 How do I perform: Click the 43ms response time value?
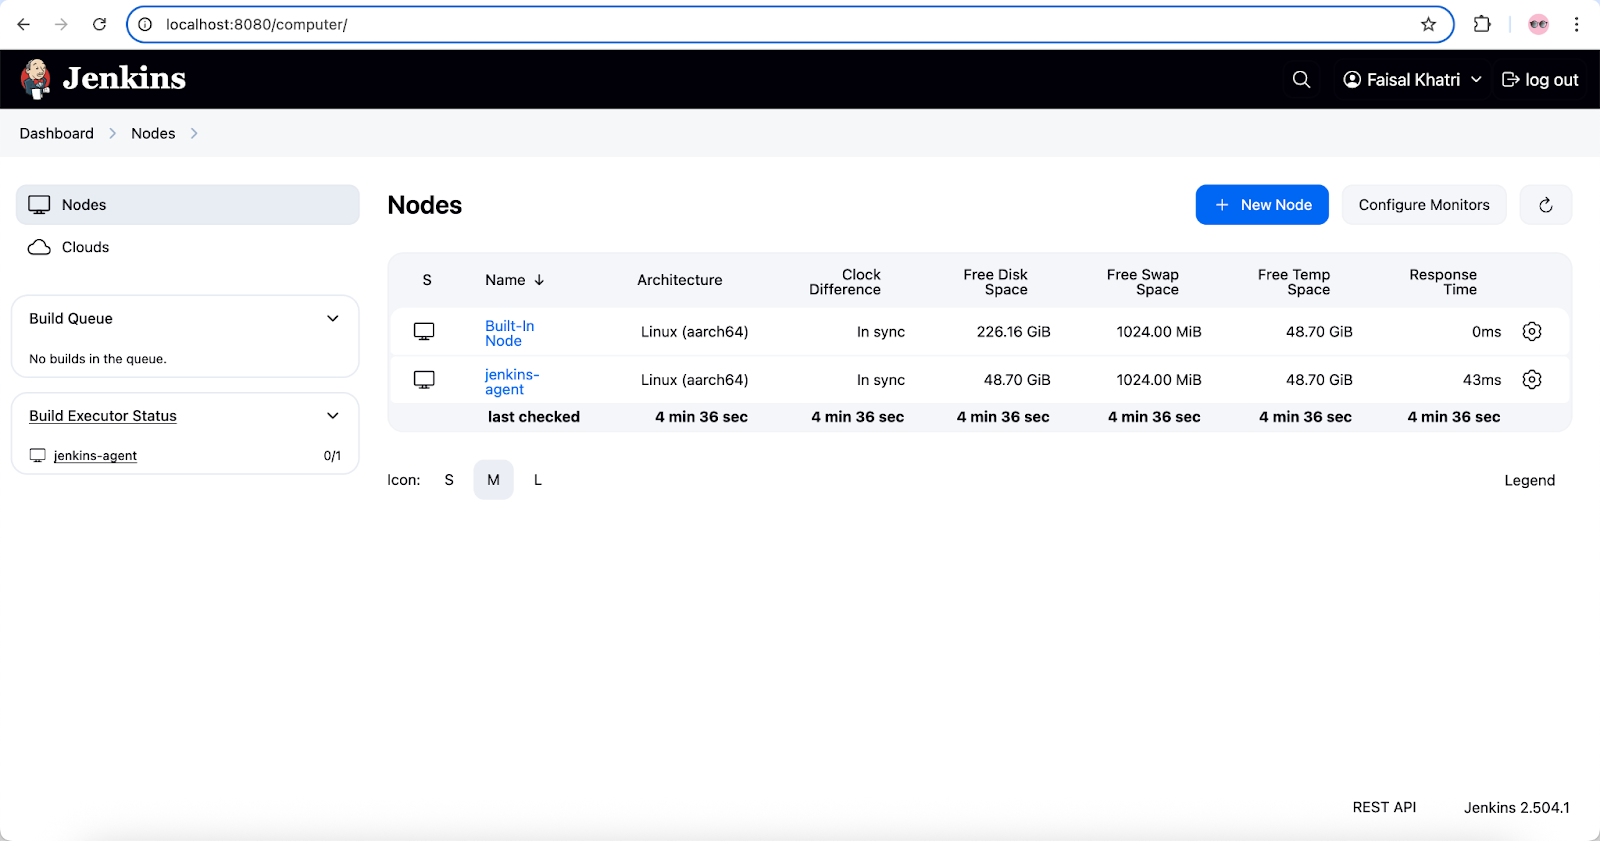(1482, 380)
